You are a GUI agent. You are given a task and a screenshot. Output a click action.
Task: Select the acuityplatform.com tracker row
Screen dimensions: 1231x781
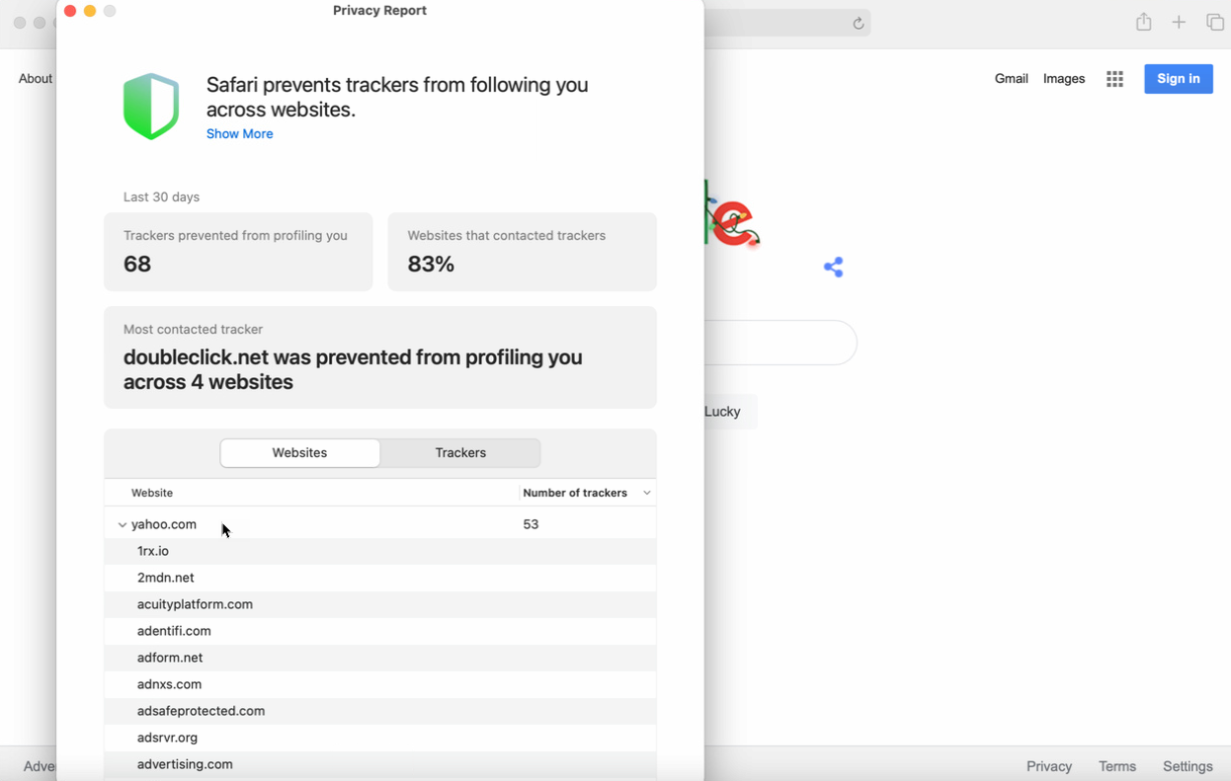click(x=195, y=604)
